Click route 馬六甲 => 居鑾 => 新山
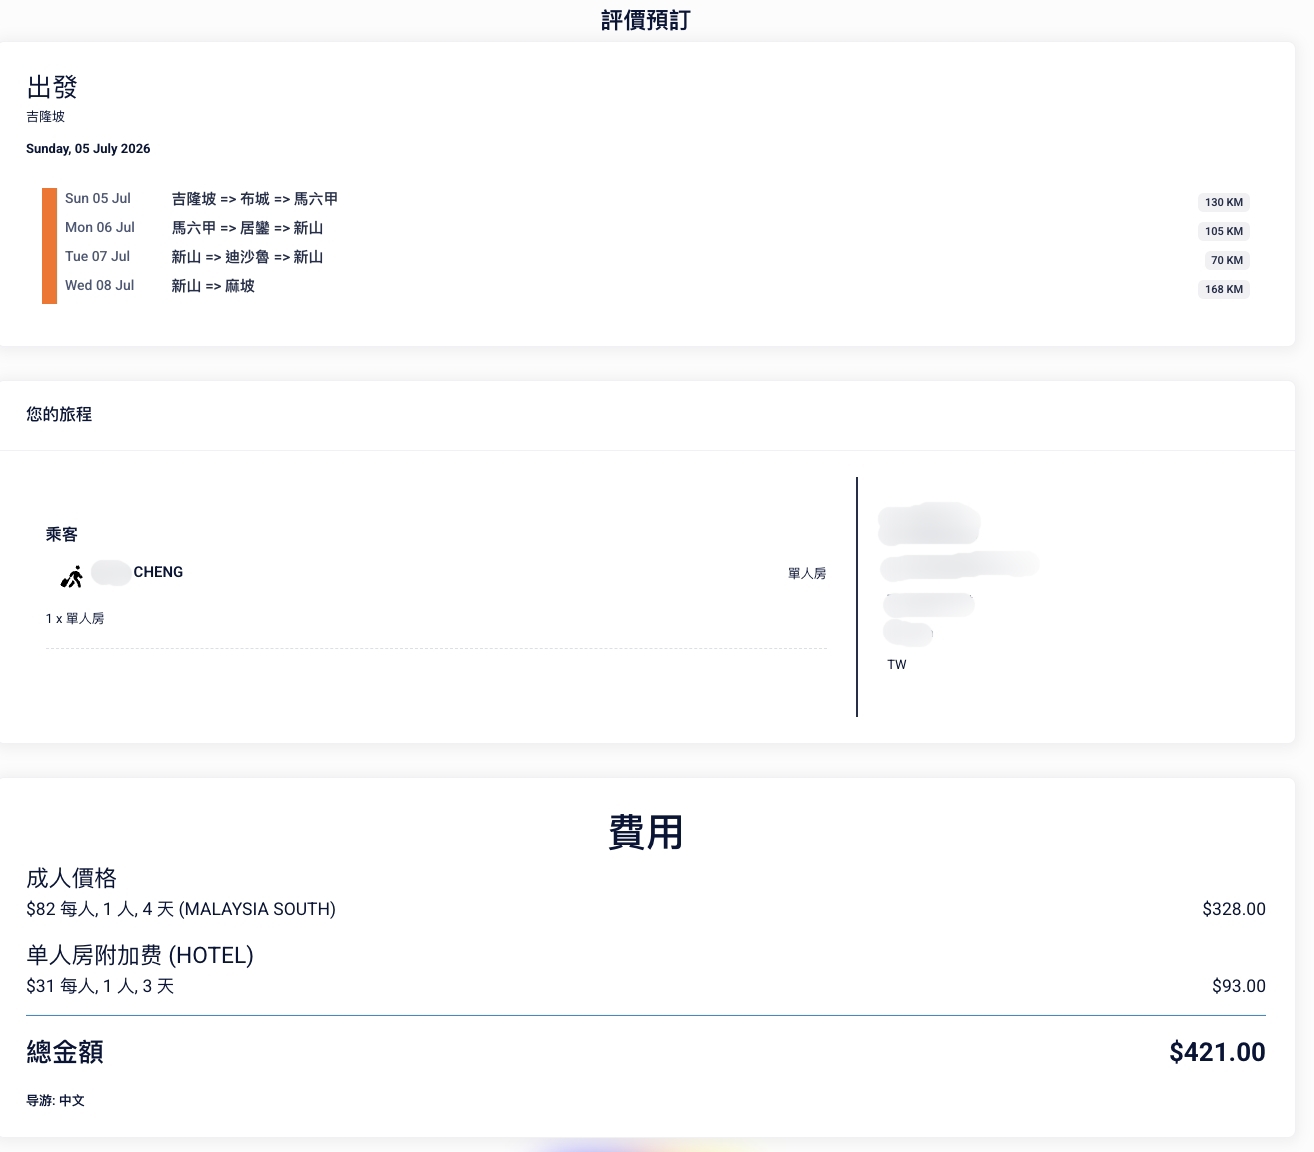Viewport: 1314px width, 1152px height. 247,228
